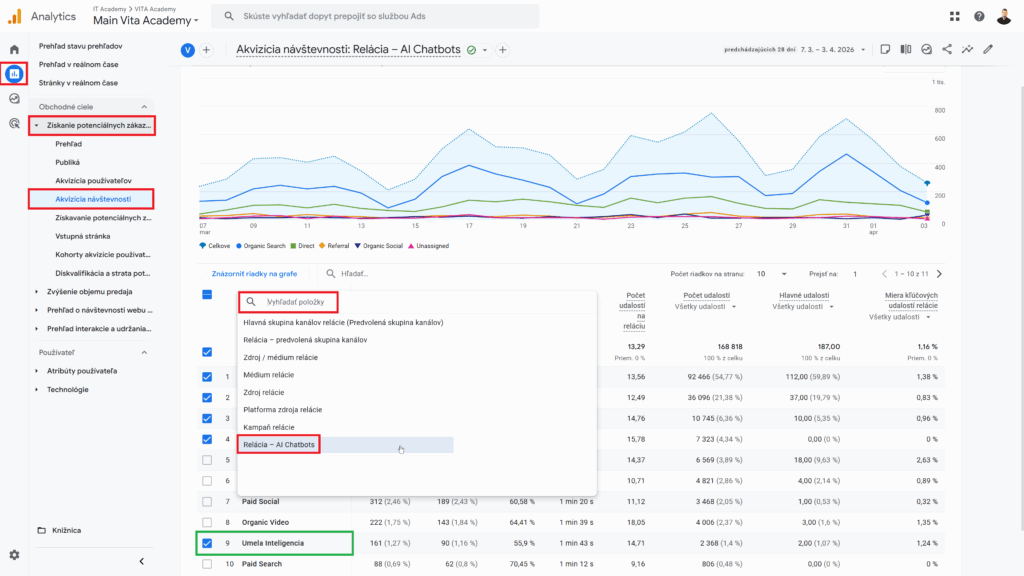
Task: Open the Home icon in the left rail
Action: (14, 50)
